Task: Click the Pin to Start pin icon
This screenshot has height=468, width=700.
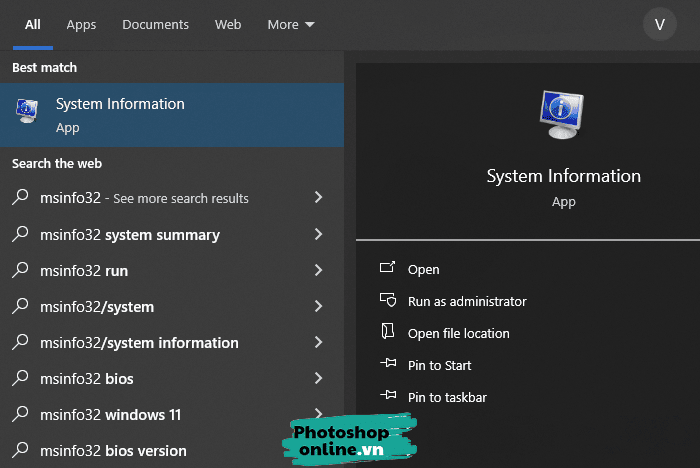Action: point(388,365)
